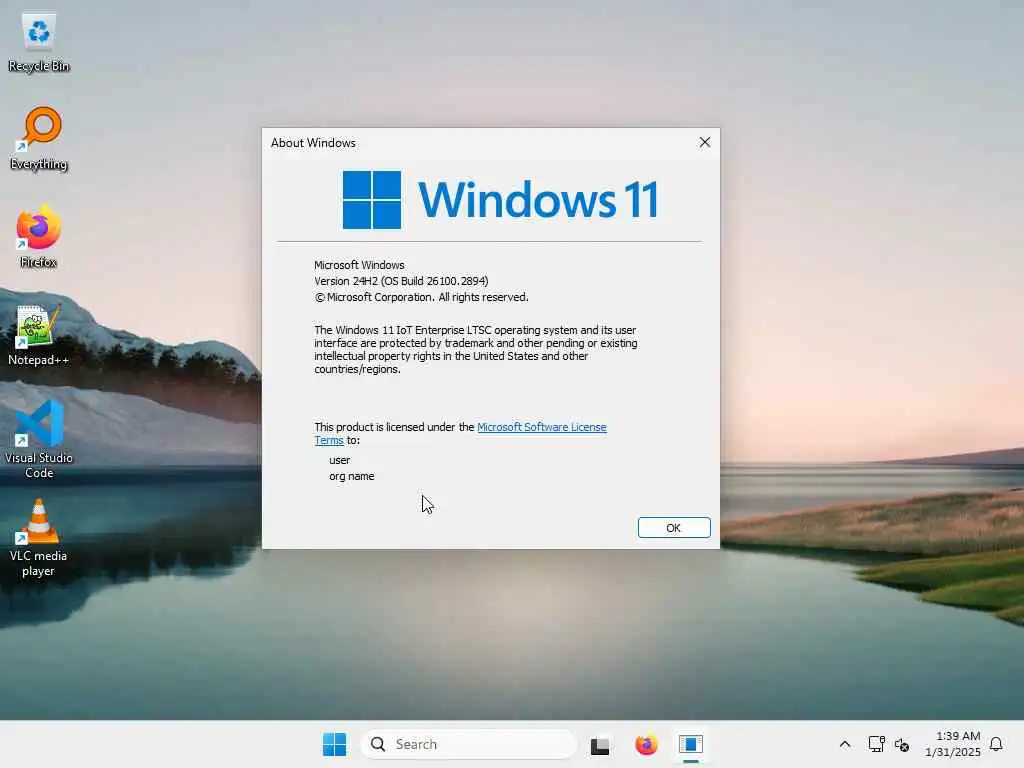
Task: Open Firefox from the taskbar
Action: tap(646, 744)
